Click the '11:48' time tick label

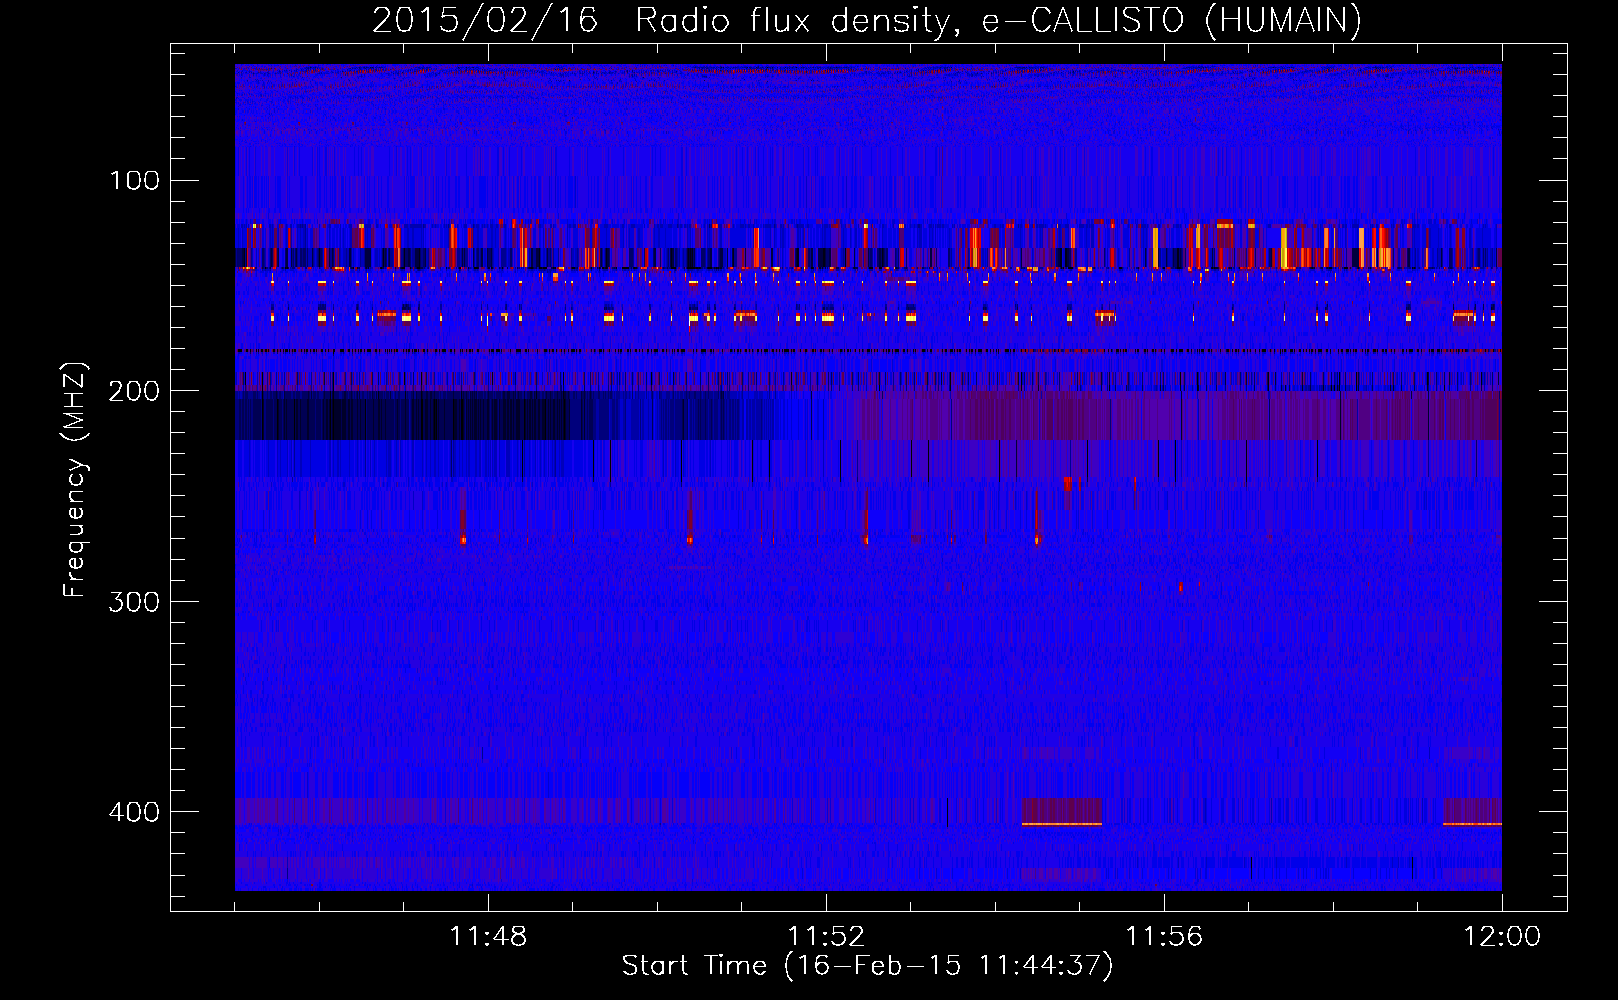[488, 937]
